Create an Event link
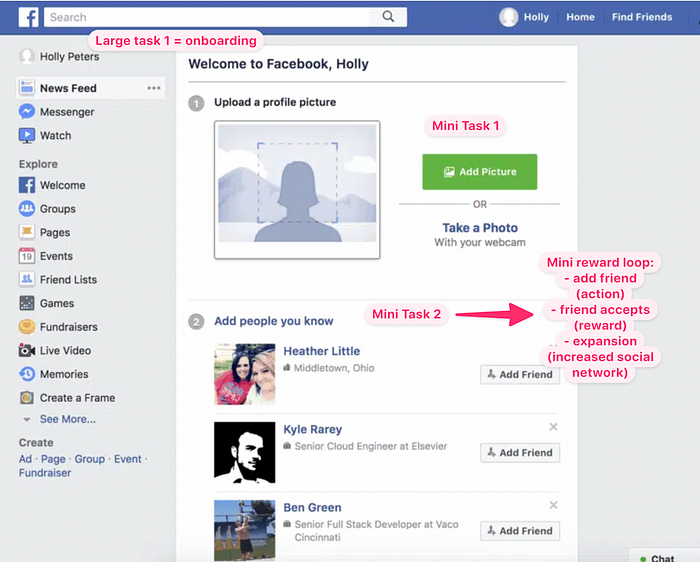Image resolution: width=700 pixels, height=562 pixels. [128, 459]
